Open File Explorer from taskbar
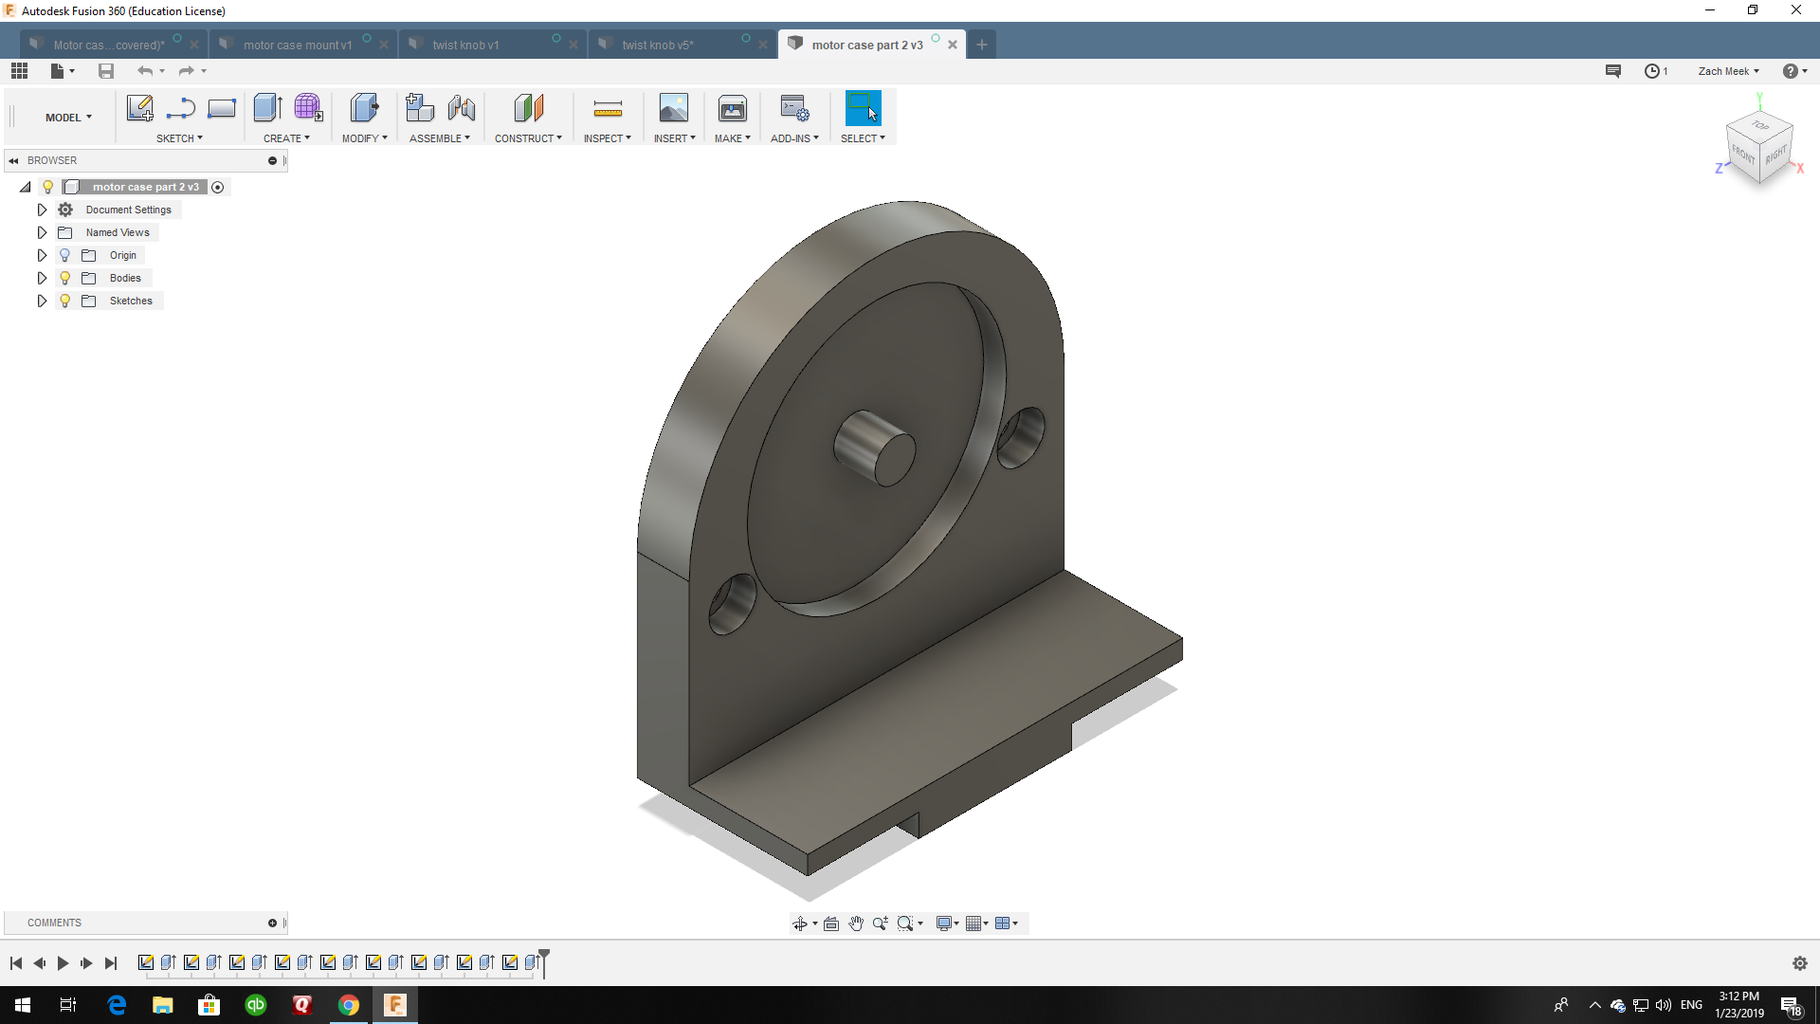The height and width of the screenshot is (1024, 1820). 162,1005
